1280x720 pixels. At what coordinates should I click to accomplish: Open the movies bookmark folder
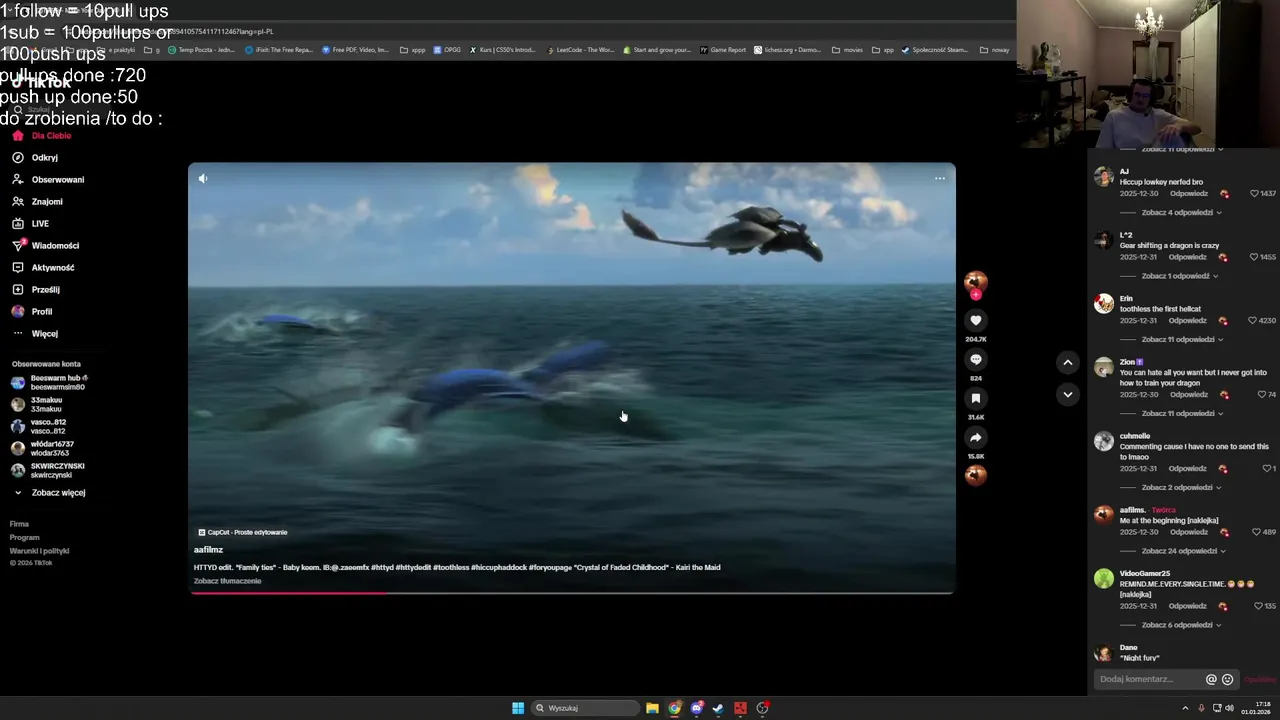click(x=847, y=49)
